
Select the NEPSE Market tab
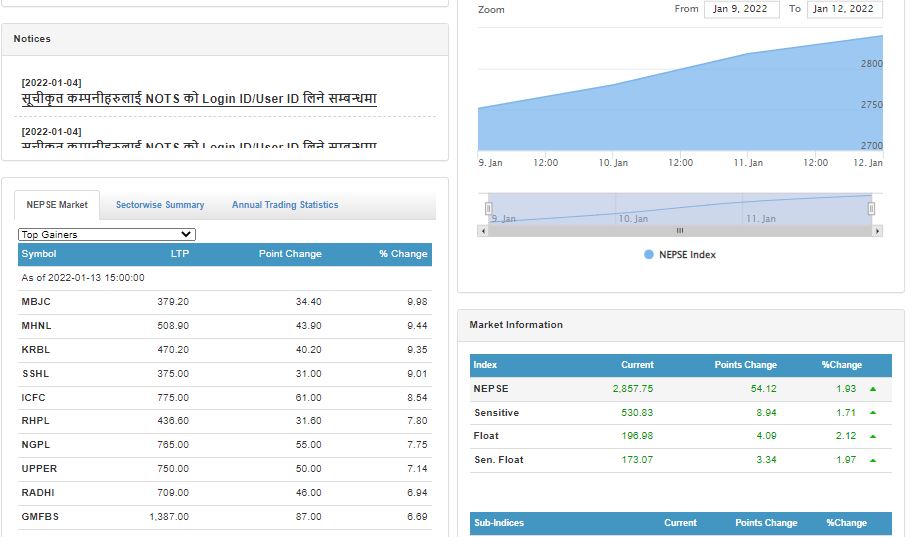57,205
